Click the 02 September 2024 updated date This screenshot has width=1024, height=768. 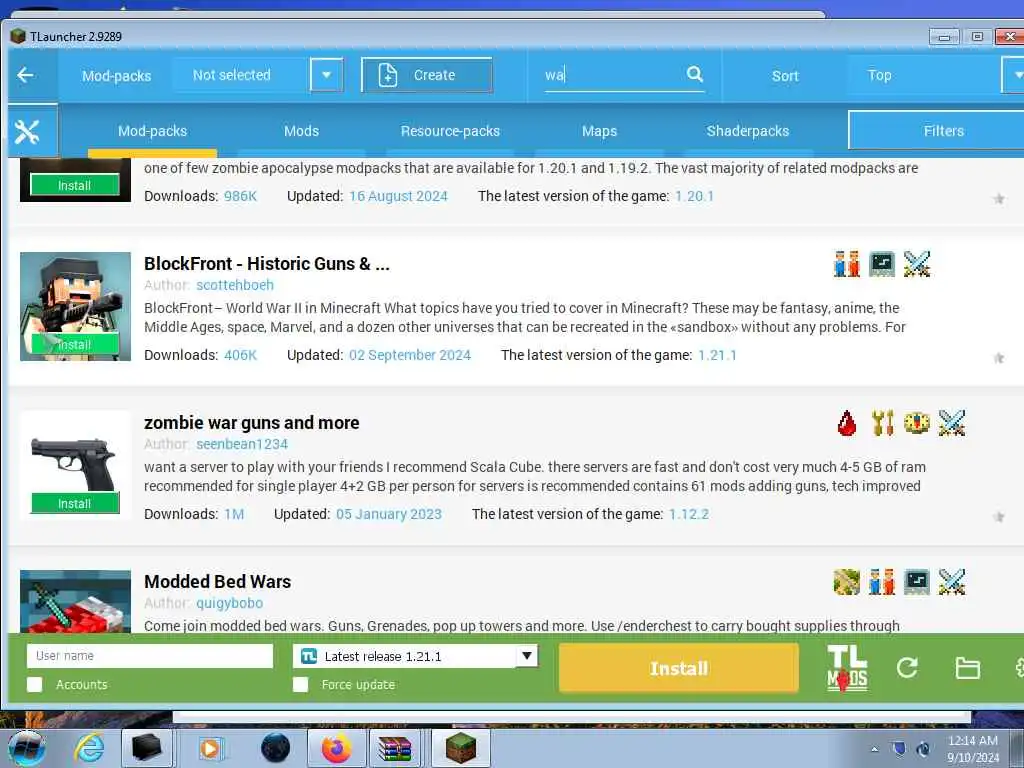pyautogui.click(x=409, y=355)
